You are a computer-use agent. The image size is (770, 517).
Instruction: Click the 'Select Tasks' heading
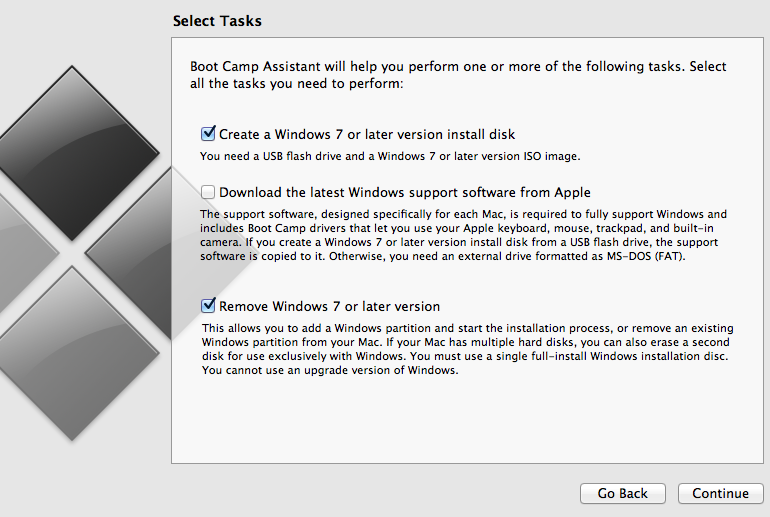tap(217, 21)
